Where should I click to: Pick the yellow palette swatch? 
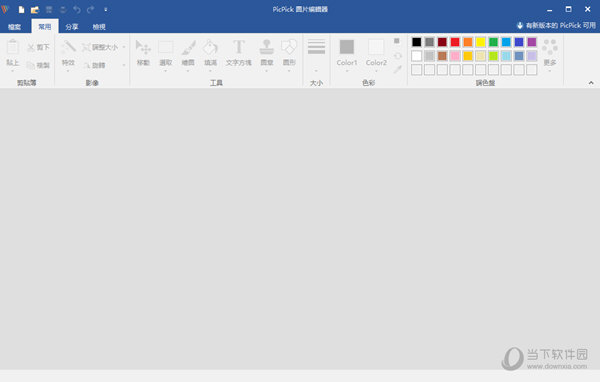(481, 42)
